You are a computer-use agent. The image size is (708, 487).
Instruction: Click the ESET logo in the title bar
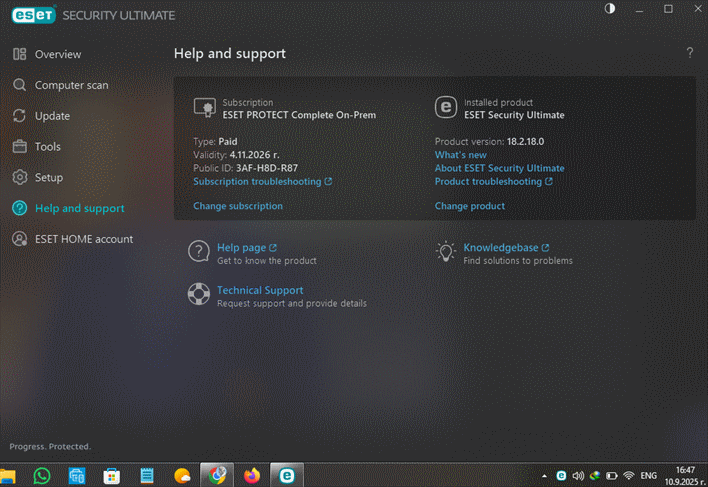click(33, 15)
